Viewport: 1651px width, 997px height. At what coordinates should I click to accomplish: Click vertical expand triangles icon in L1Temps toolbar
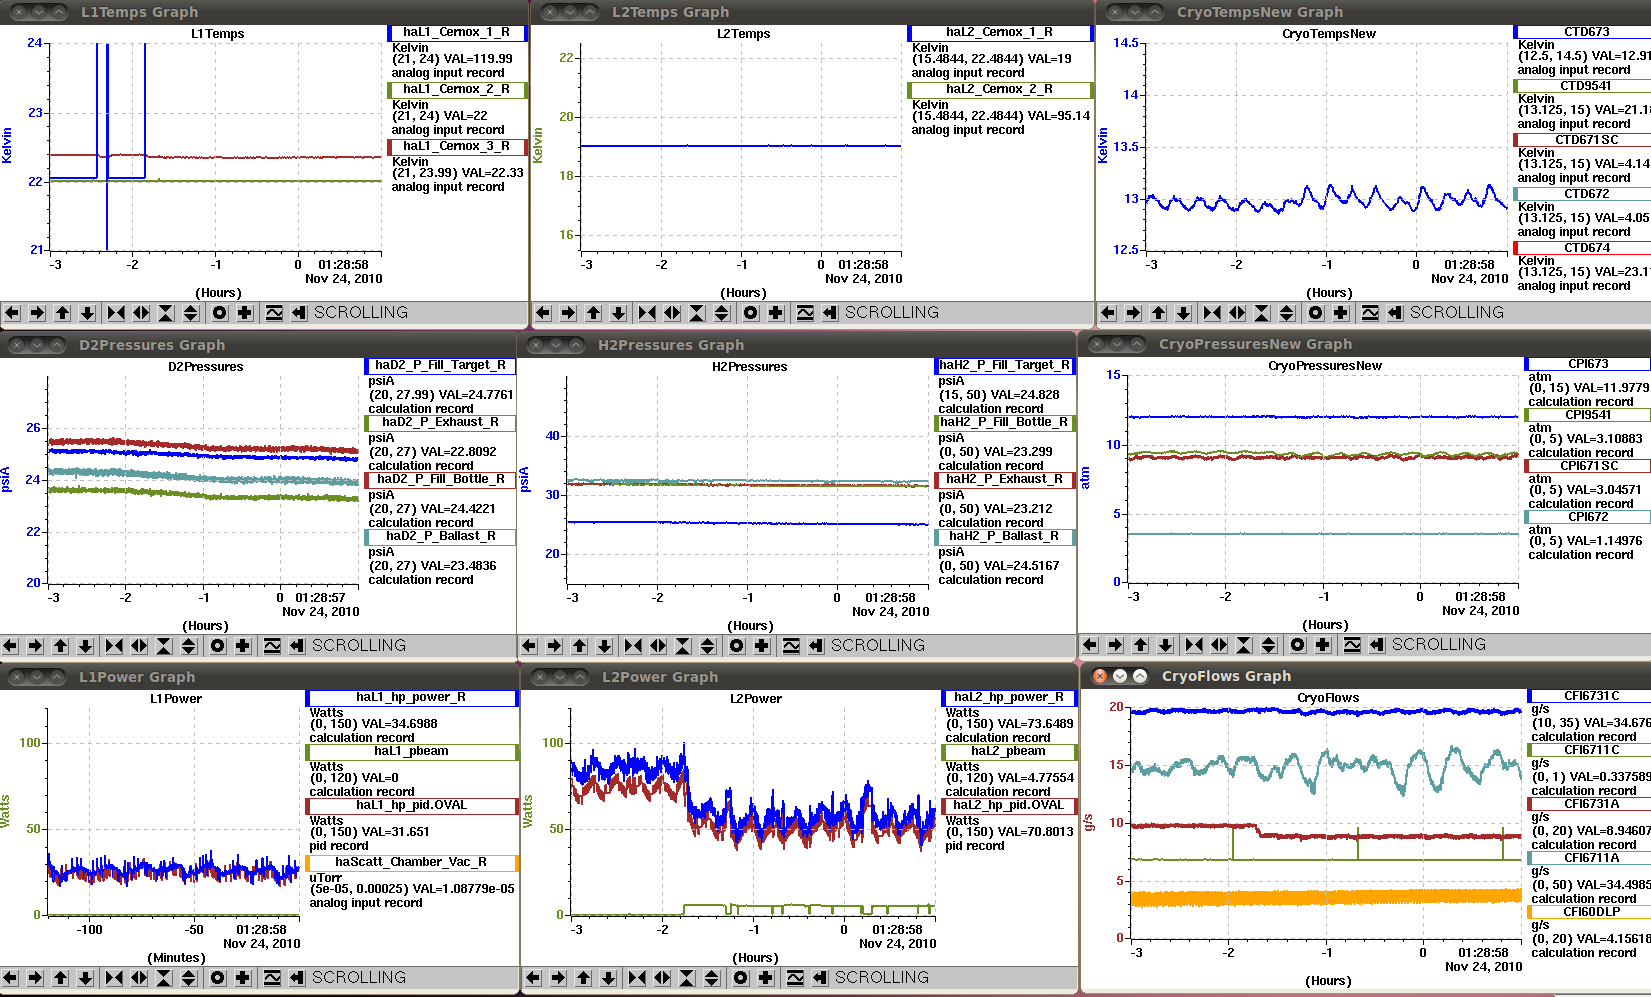pyautogui.click(x=191, y=313)
